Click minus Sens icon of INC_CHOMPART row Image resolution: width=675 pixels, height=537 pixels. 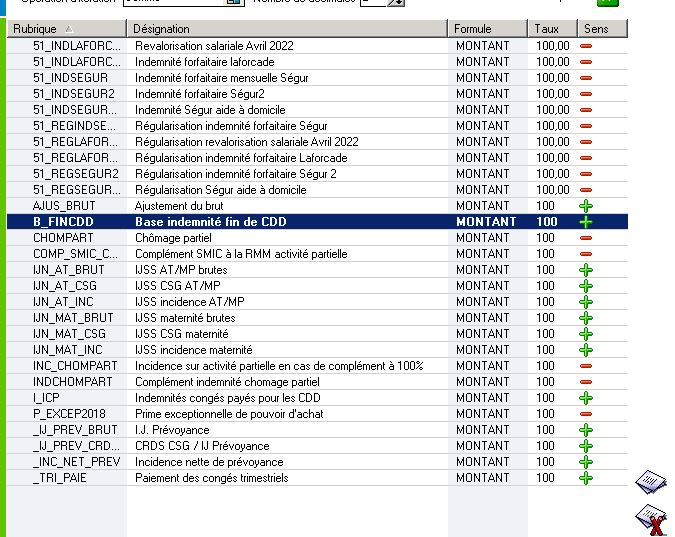pyautogui.click(x=586, y=366)
